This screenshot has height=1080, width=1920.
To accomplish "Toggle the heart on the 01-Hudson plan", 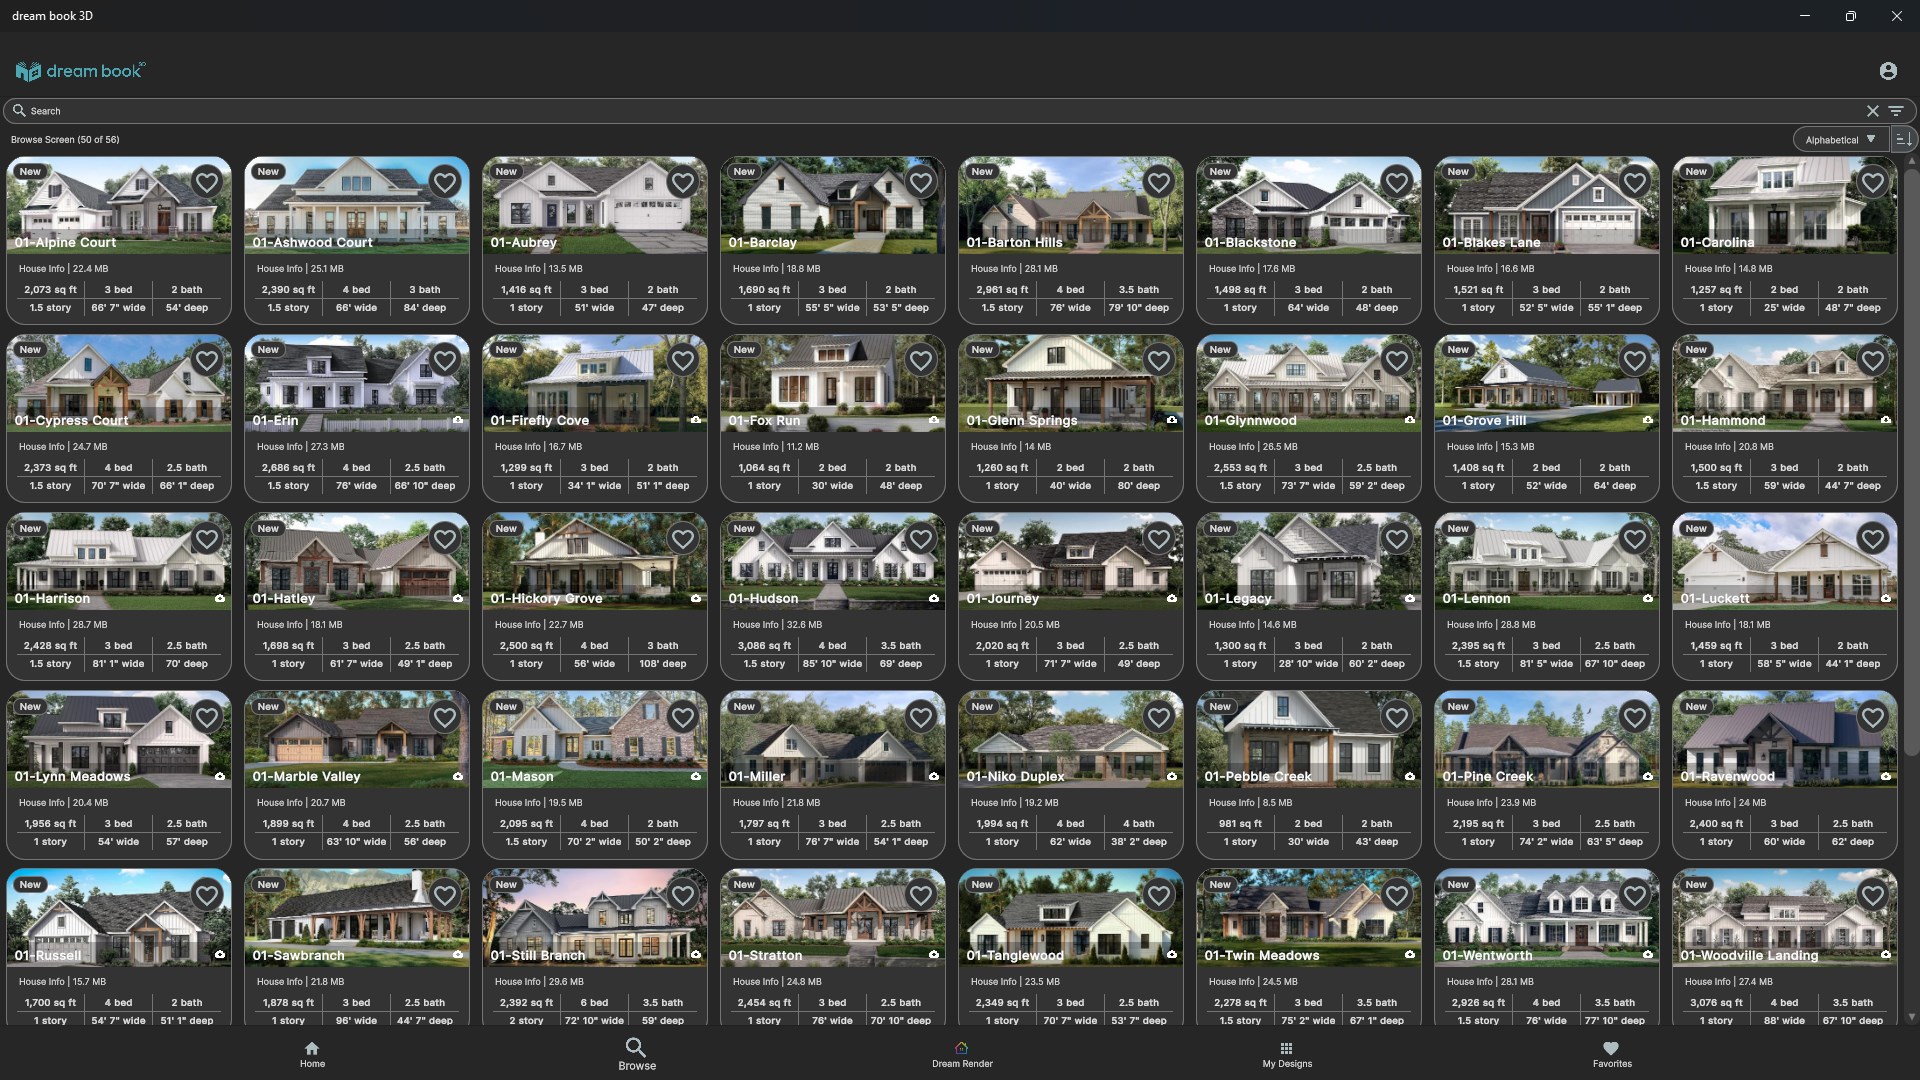I will tap(920, 538).
